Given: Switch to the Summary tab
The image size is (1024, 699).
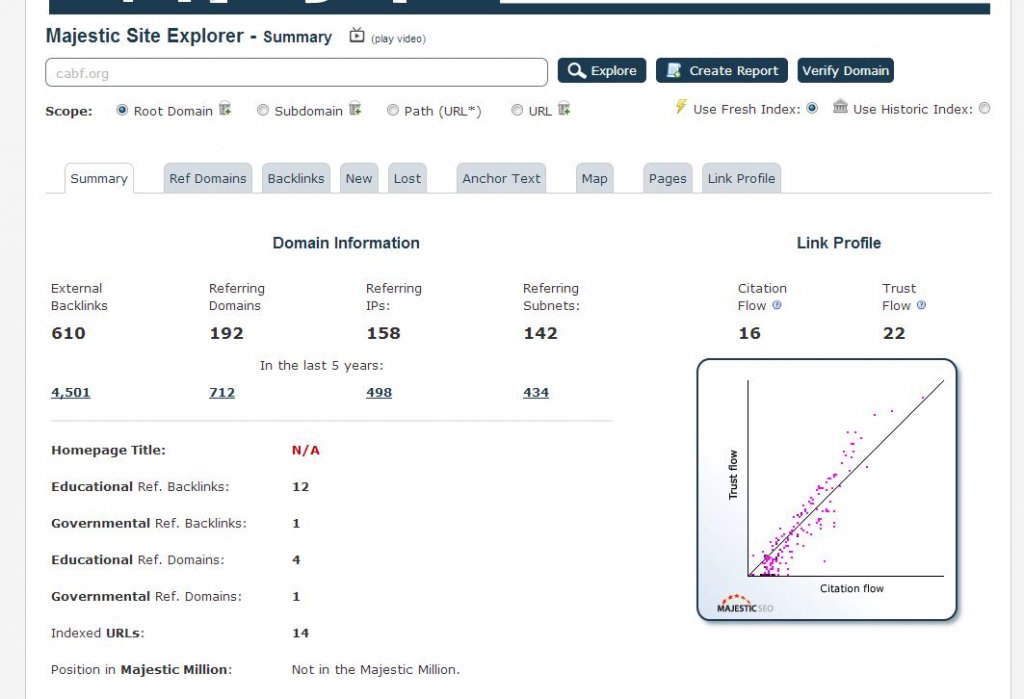Looking at the screenshot, I should 99,178.
